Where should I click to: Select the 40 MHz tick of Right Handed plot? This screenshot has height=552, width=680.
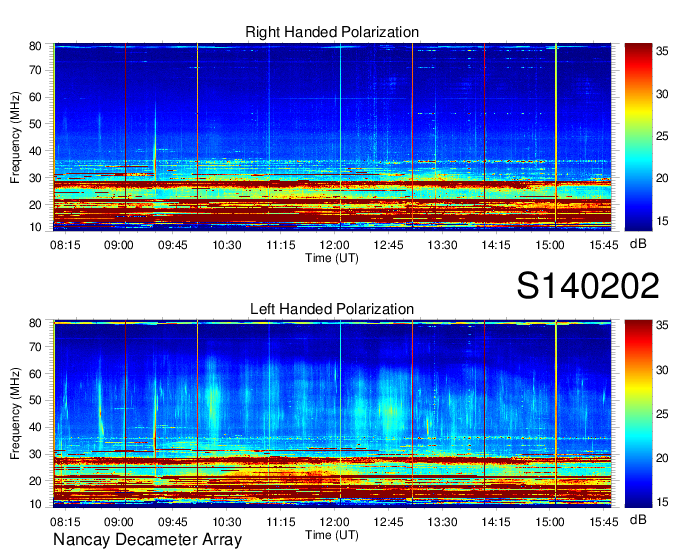(x=35, y=151)
